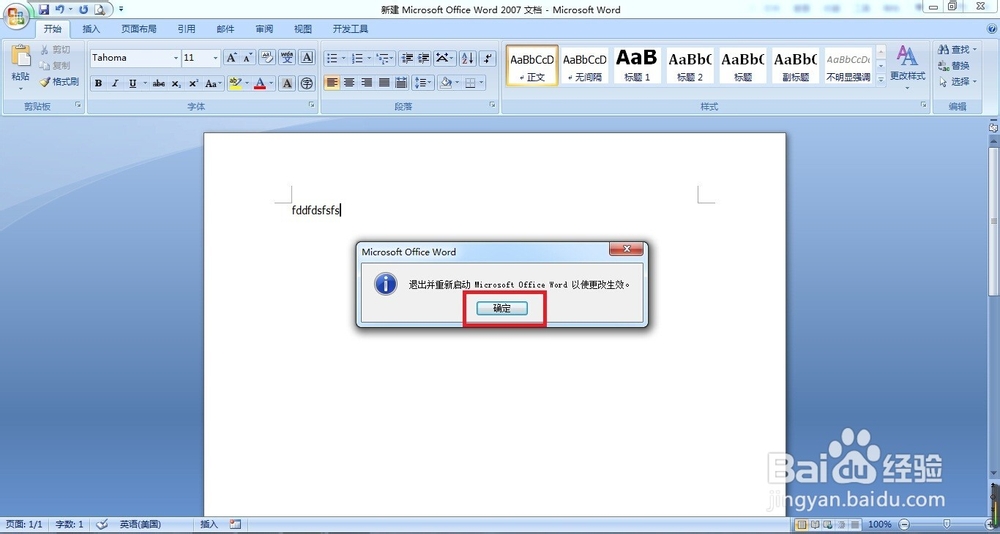Align text to the right
Screen dimensions: 1000x534
pos(367,83)
